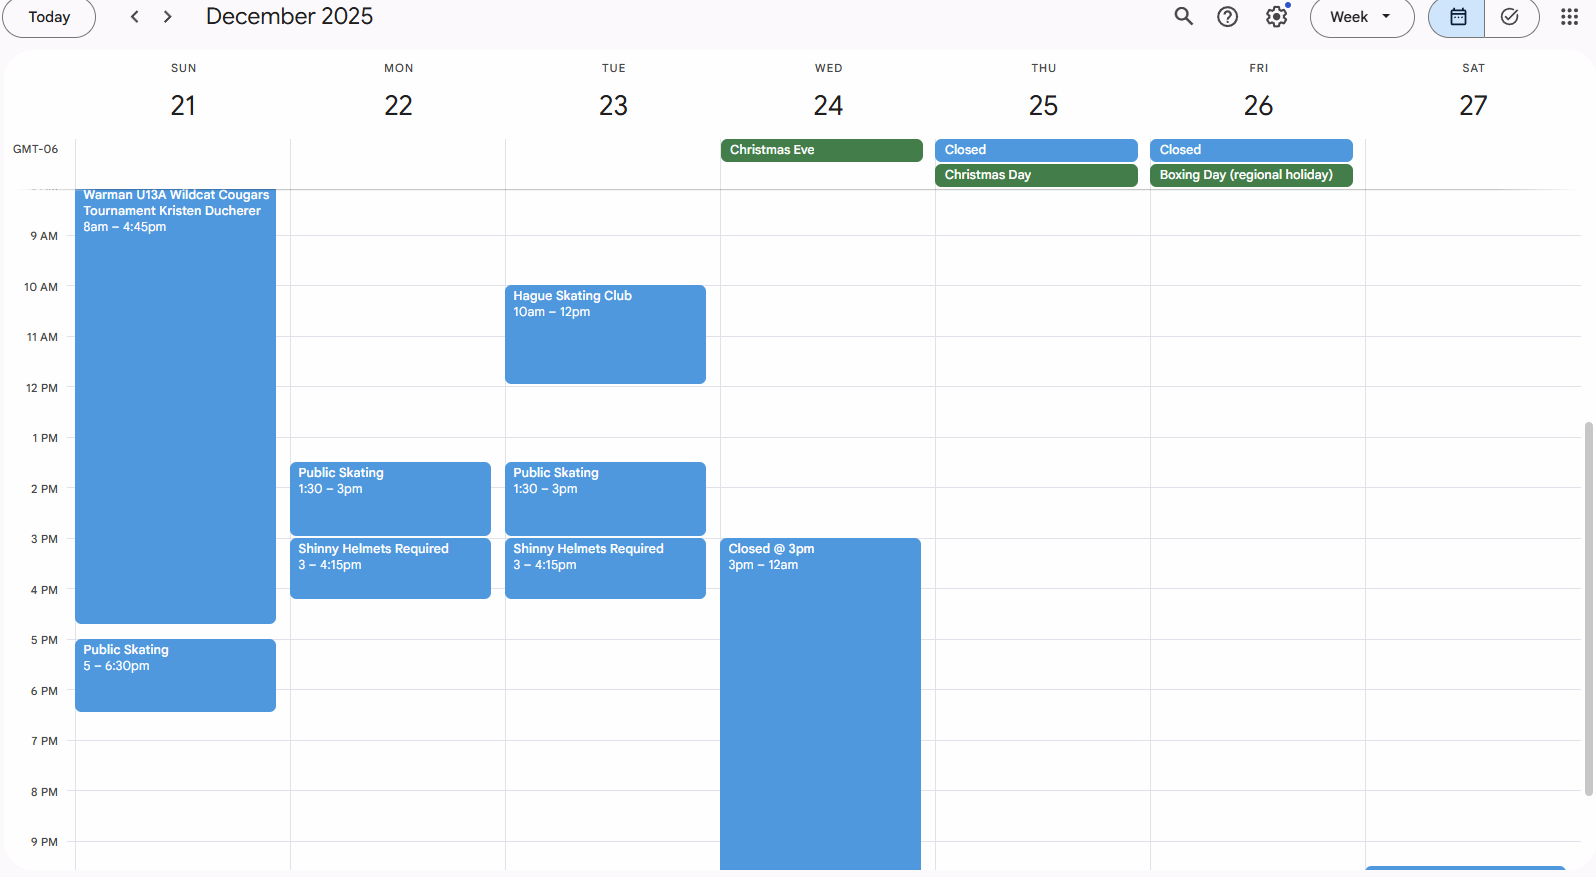
Task: Select Sunday 21 date header
Action: click(x=183, y=105)
